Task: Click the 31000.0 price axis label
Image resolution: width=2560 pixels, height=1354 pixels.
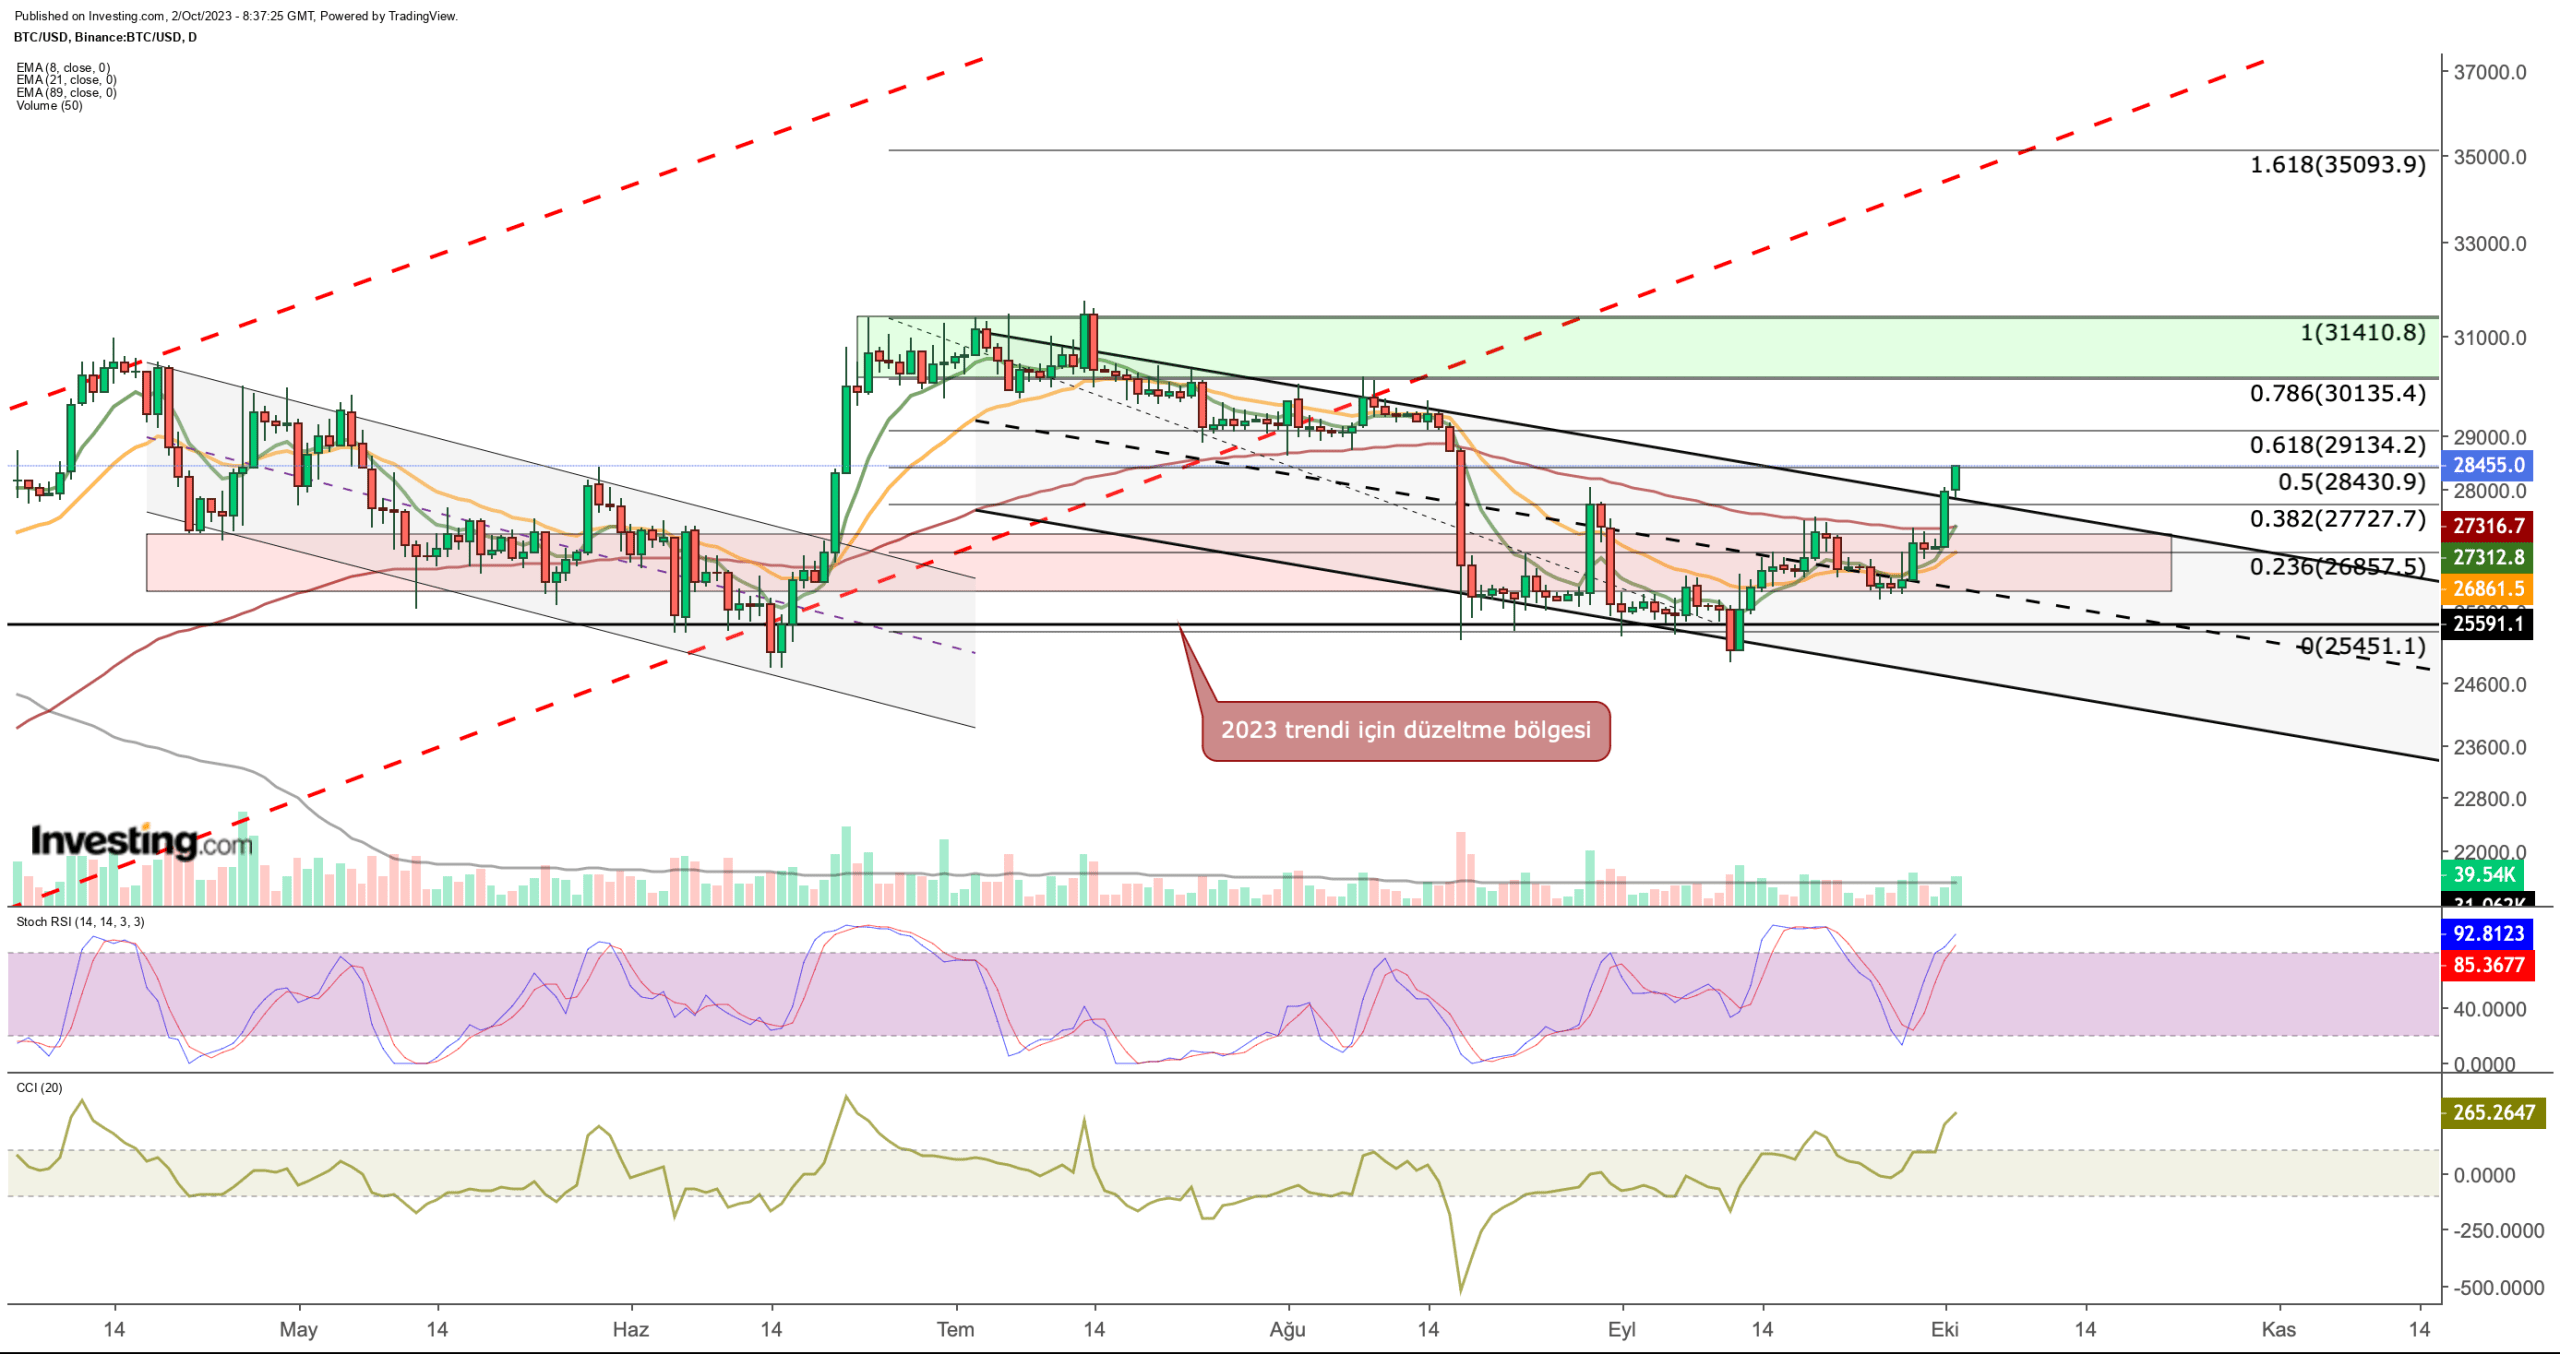Action: pos(2490,338)
